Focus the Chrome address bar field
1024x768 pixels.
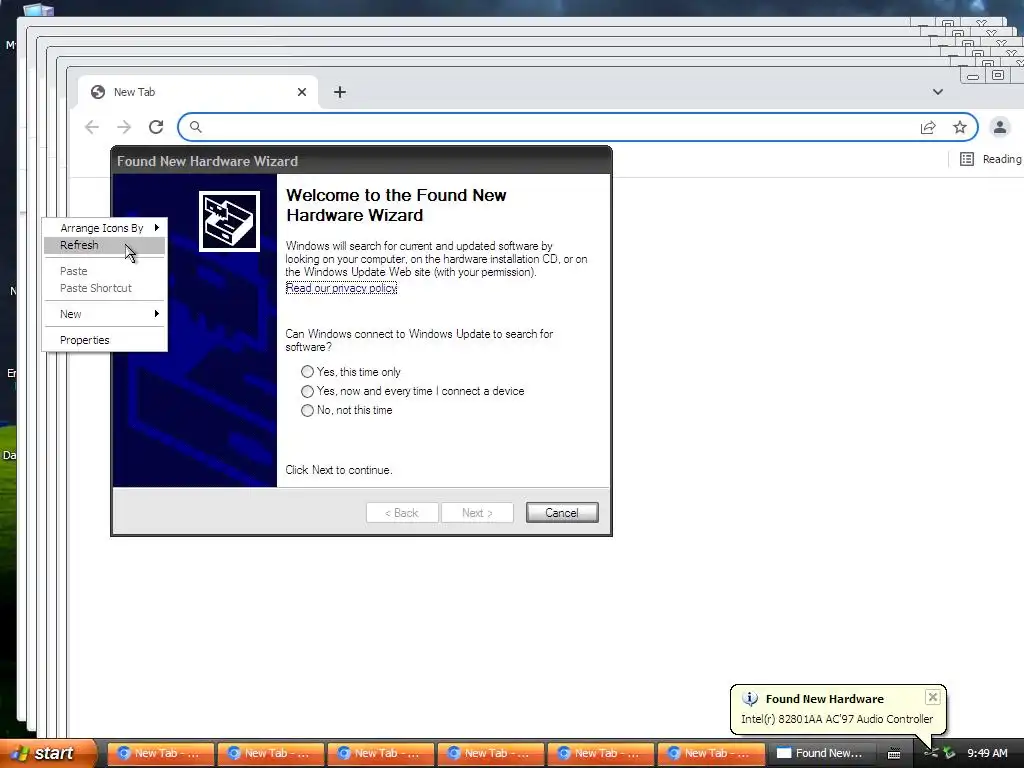[x=578, y=127]
